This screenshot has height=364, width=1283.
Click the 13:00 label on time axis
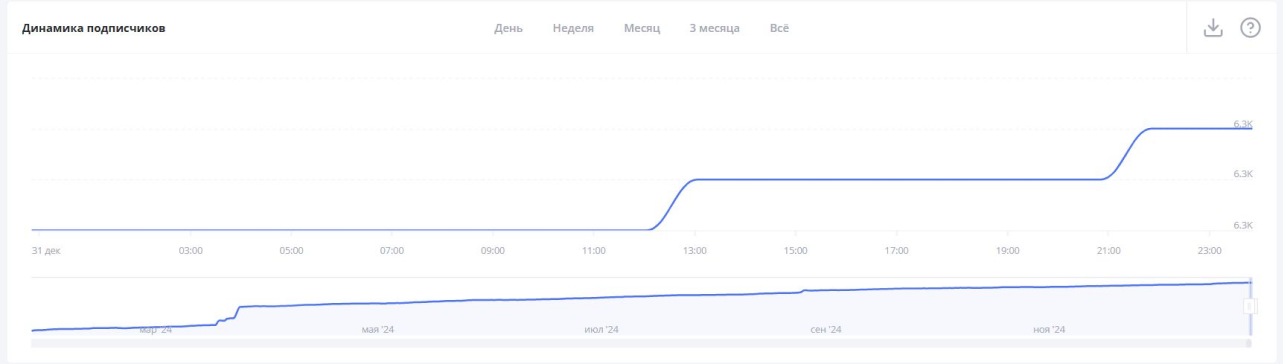click(695, 251)
